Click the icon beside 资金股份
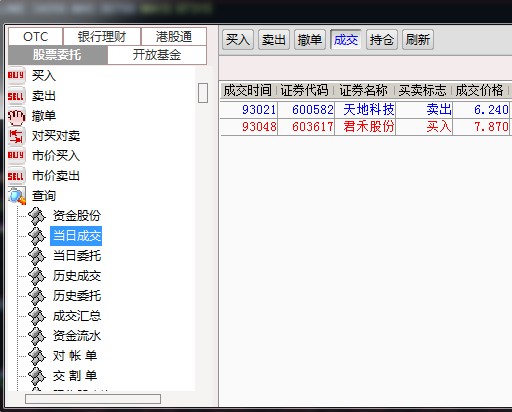 (37, 216)
